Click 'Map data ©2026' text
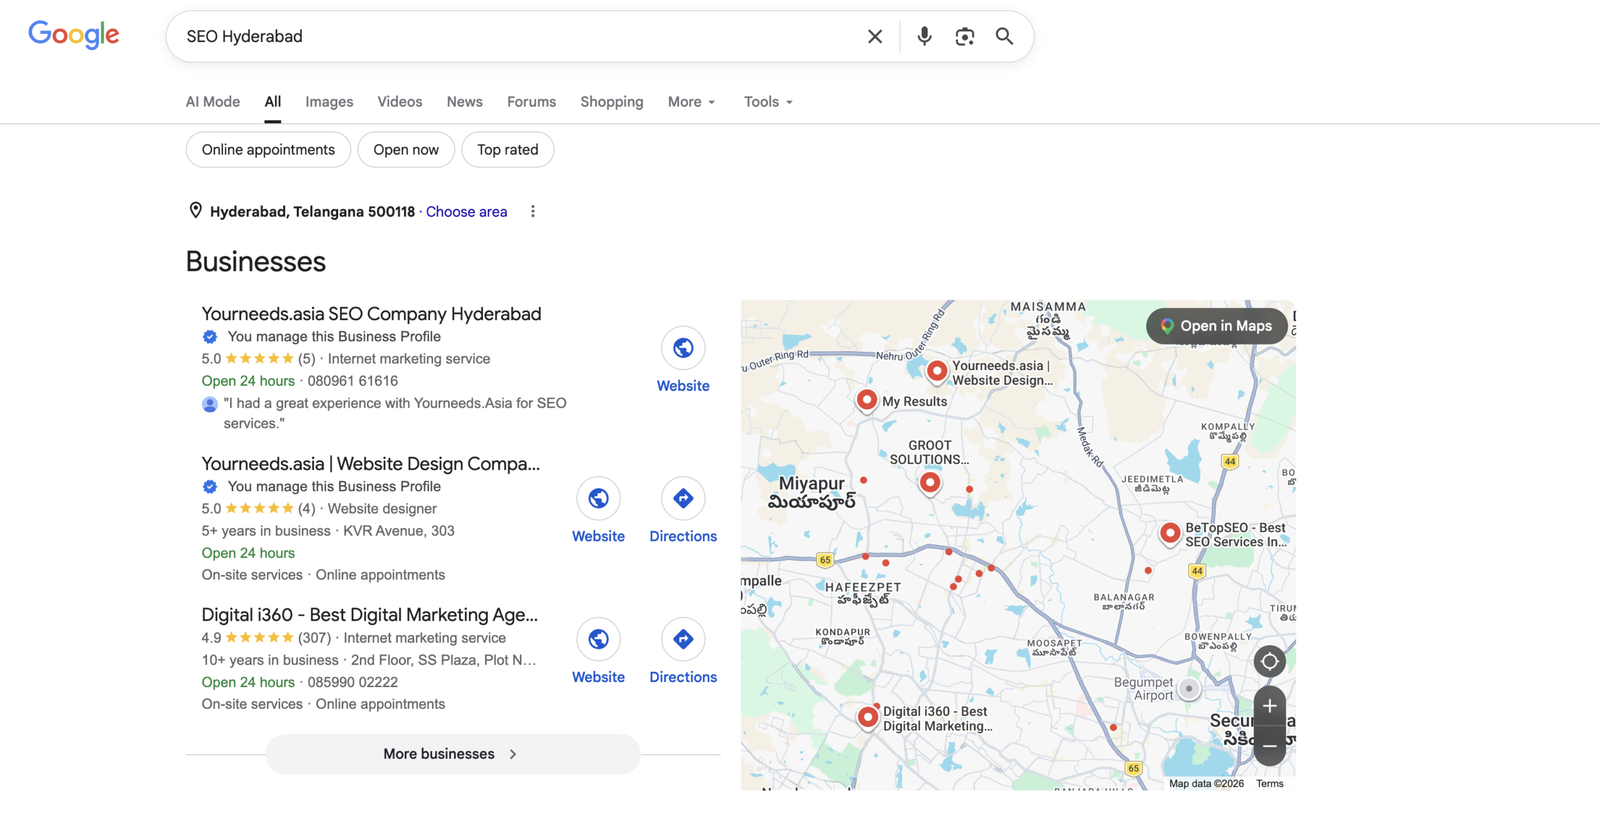 1207,784
